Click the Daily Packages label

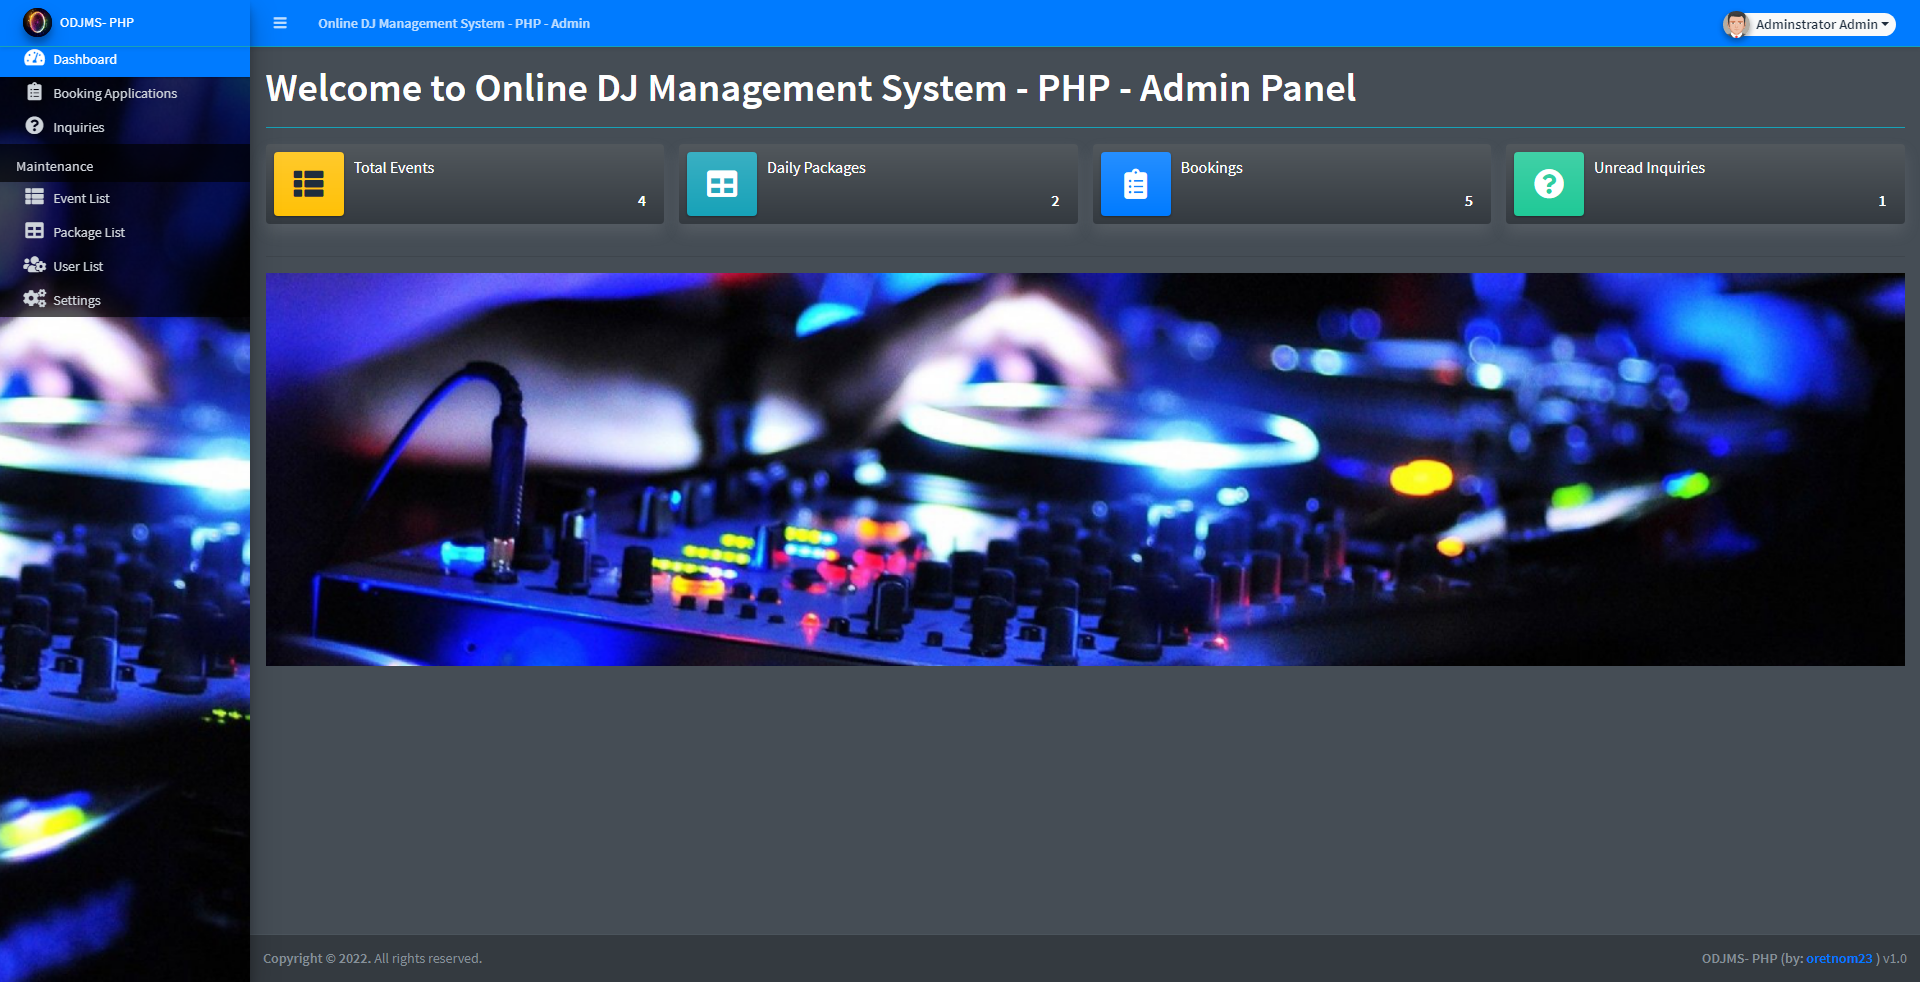(816, 168)
